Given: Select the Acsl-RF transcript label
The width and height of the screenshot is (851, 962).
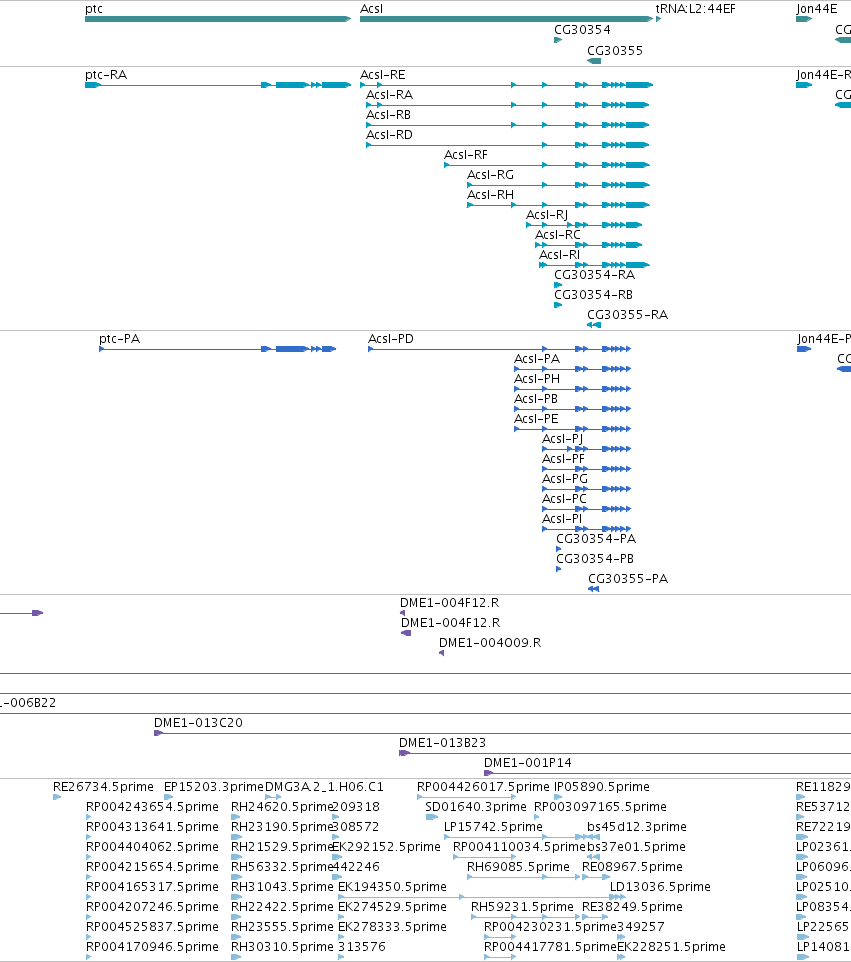Looking at the screenshot, I should point(466,155).
